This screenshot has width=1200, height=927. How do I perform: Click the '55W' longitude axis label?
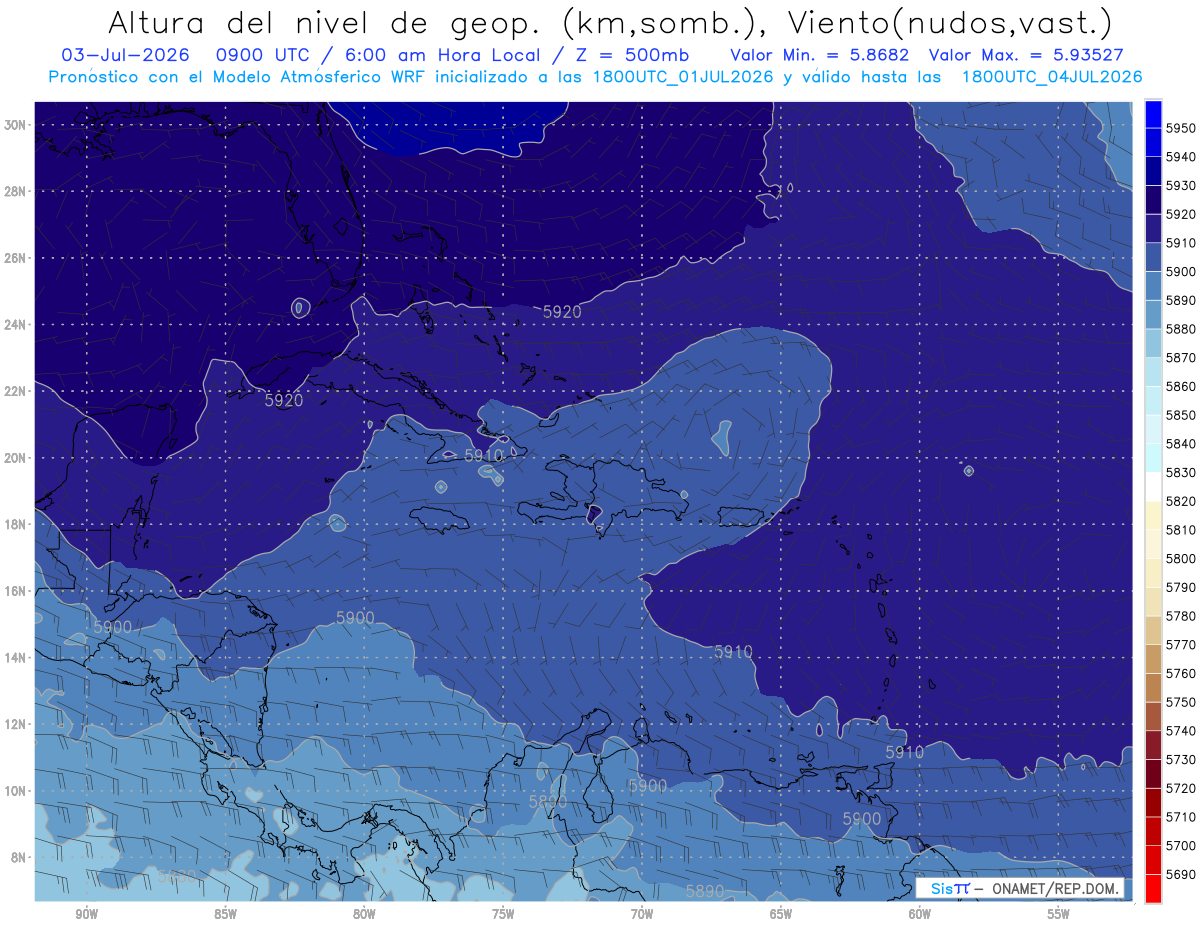(1059, 914)
